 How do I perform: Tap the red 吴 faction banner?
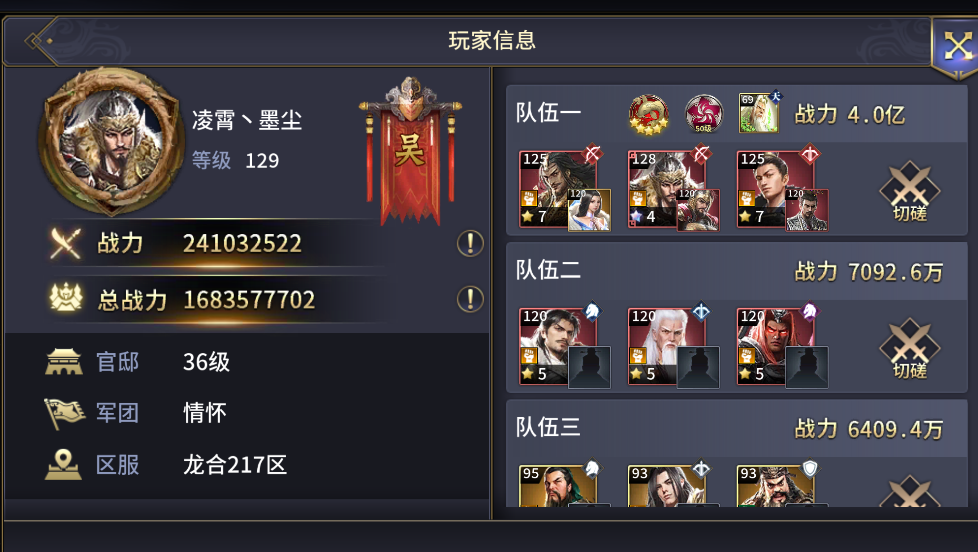pyautogui.click(x=410, y=153)
